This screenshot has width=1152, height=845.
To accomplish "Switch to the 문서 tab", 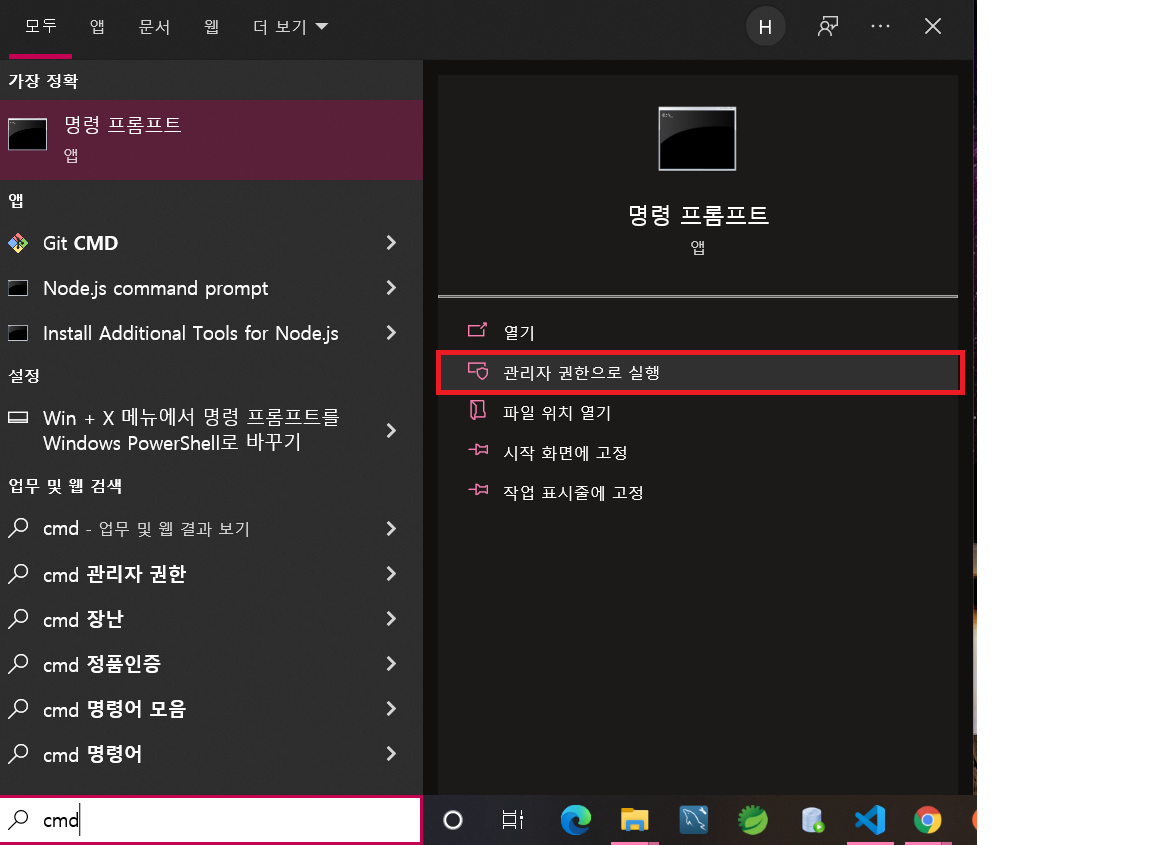I will (154, 27).
